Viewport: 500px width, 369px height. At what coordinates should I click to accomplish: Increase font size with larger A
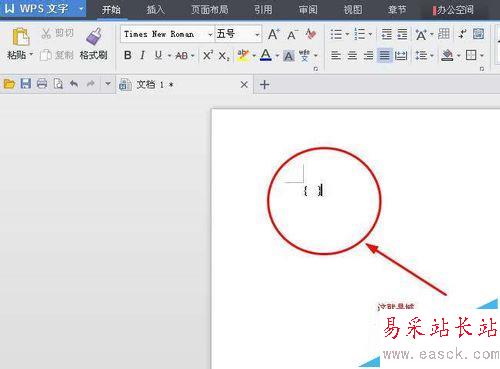274,34
